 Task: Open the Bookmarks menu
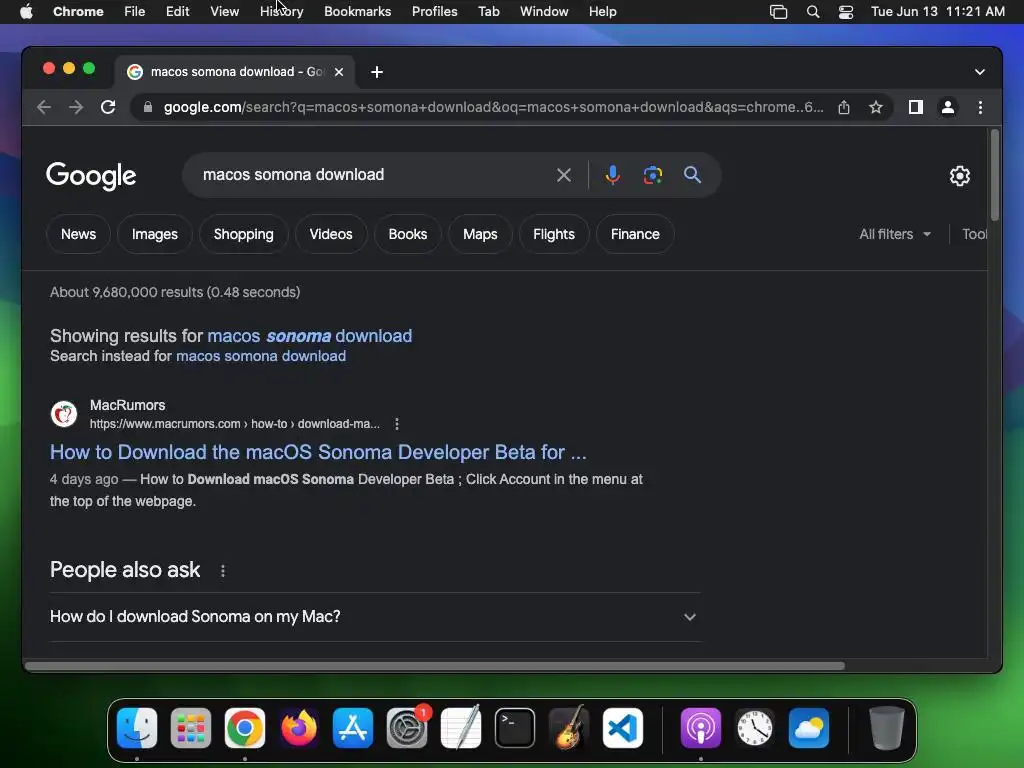357,12
